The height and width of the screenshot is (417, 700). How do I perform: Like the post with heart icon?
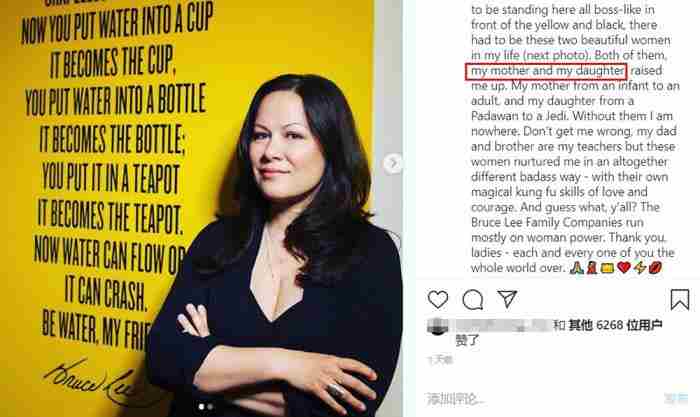pos(438,299)
